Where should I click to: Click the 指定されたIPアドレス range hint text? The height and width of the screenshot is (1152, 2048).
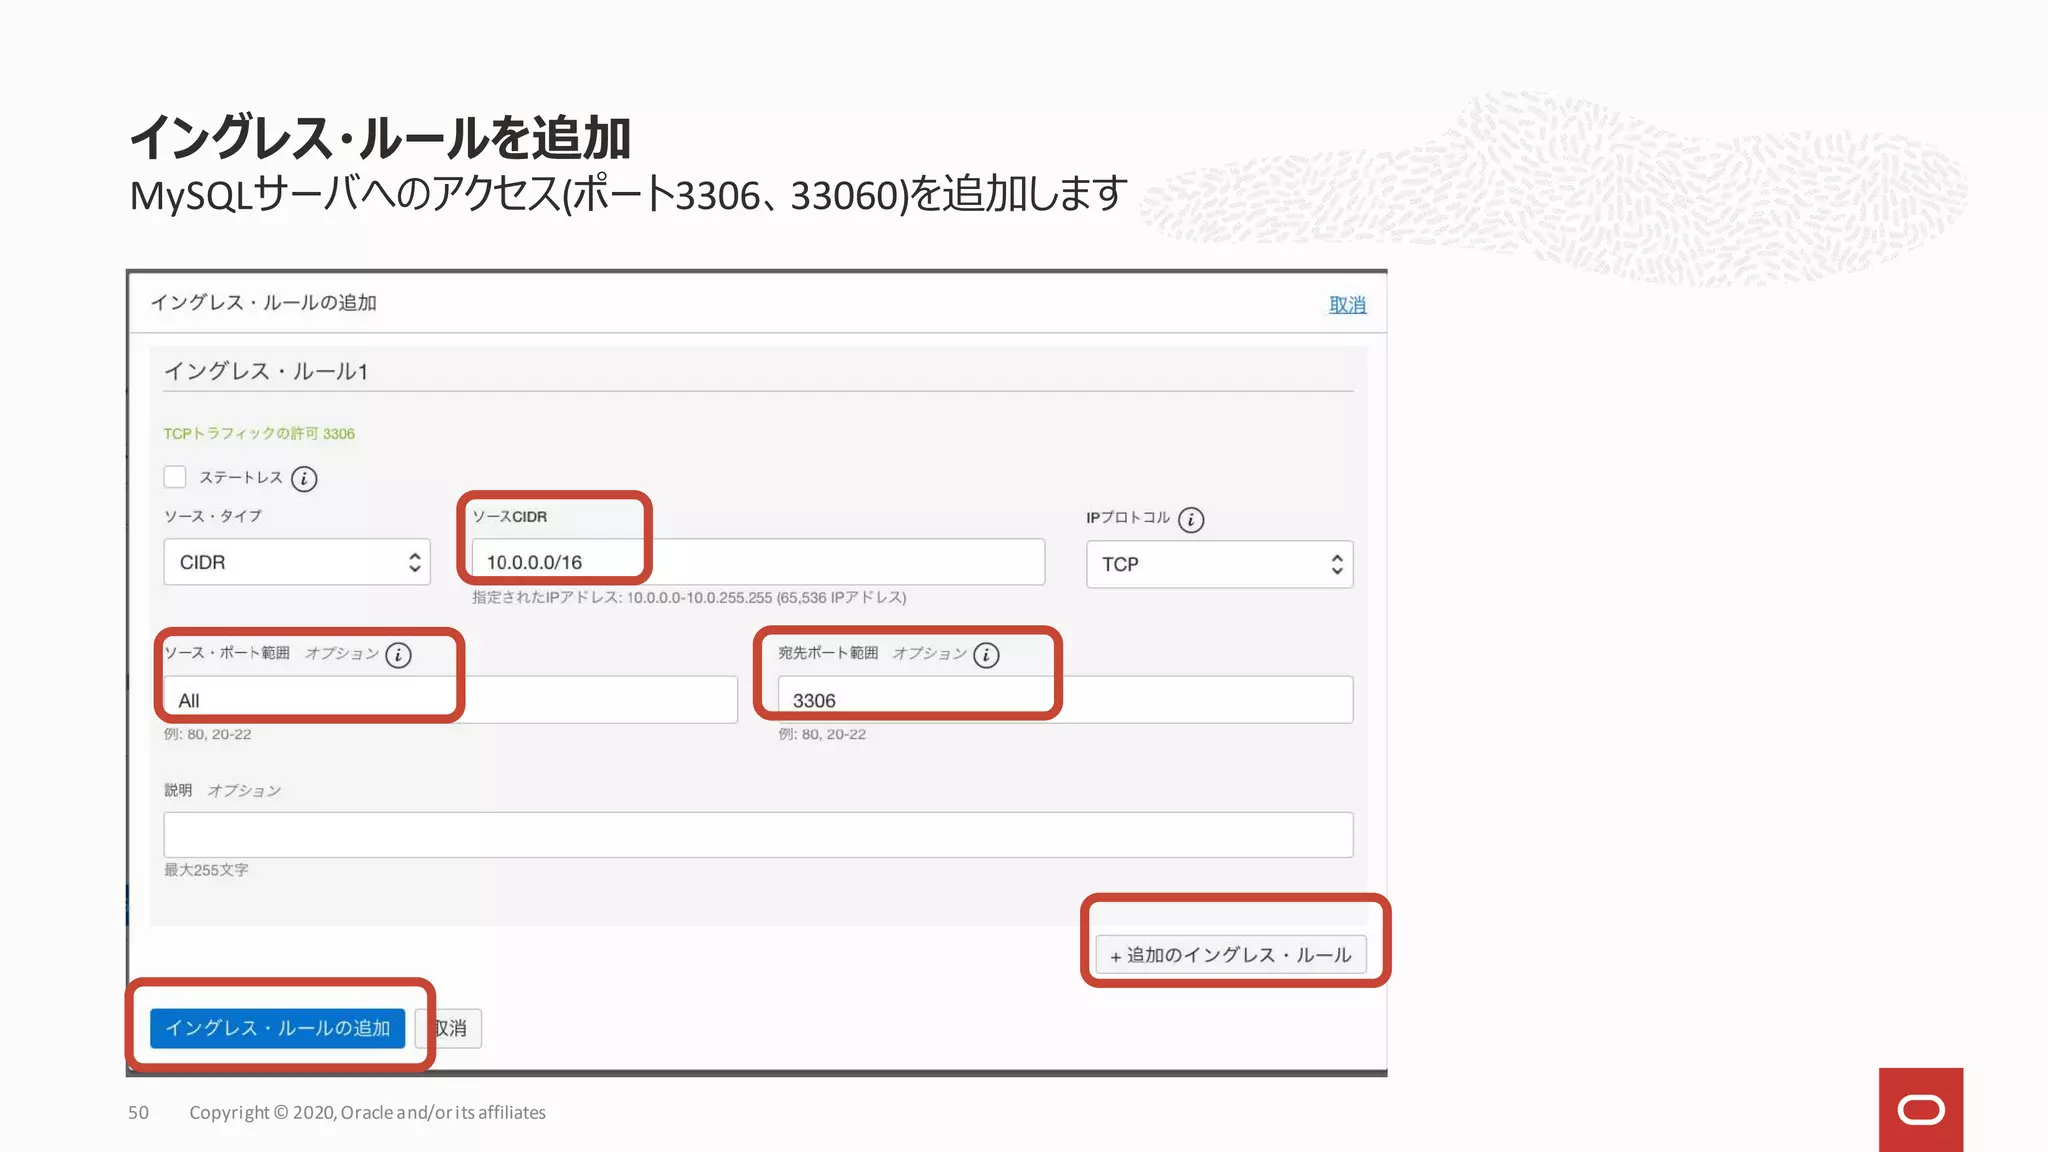[689, 598]
